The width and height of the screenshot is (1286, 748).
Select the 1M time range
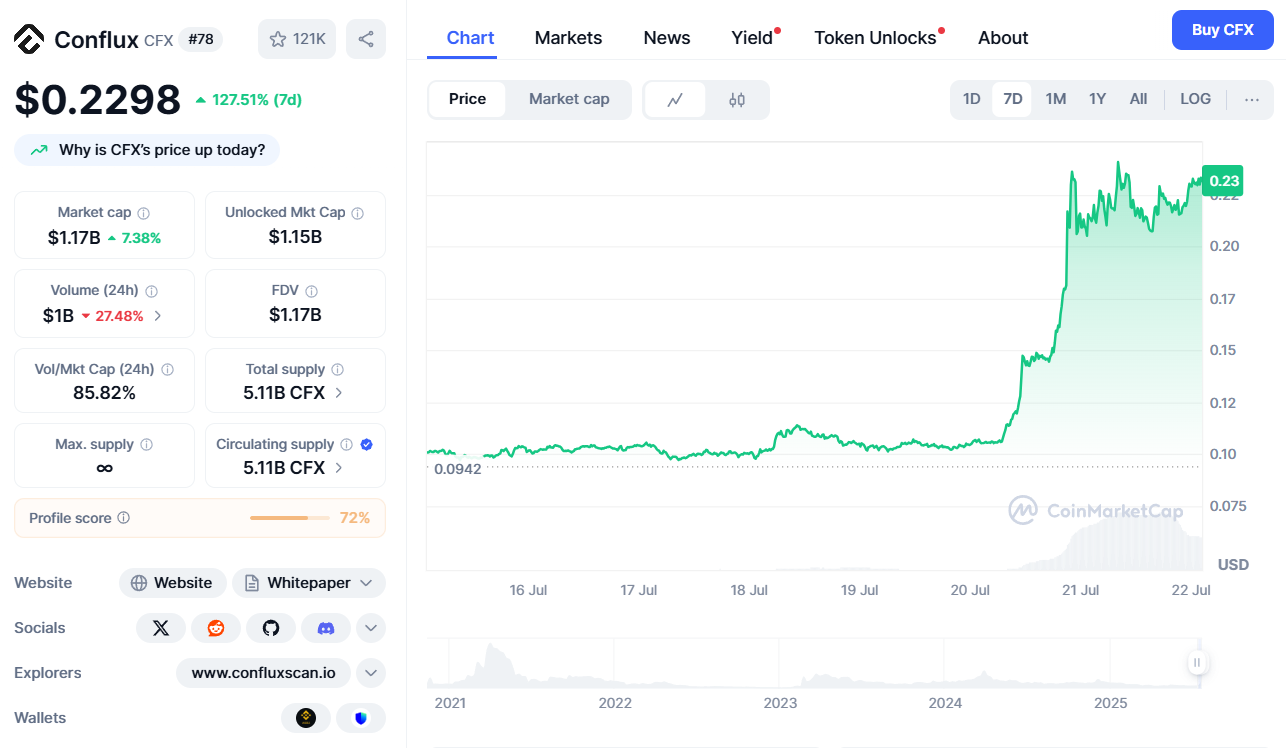coord(1055,99)
